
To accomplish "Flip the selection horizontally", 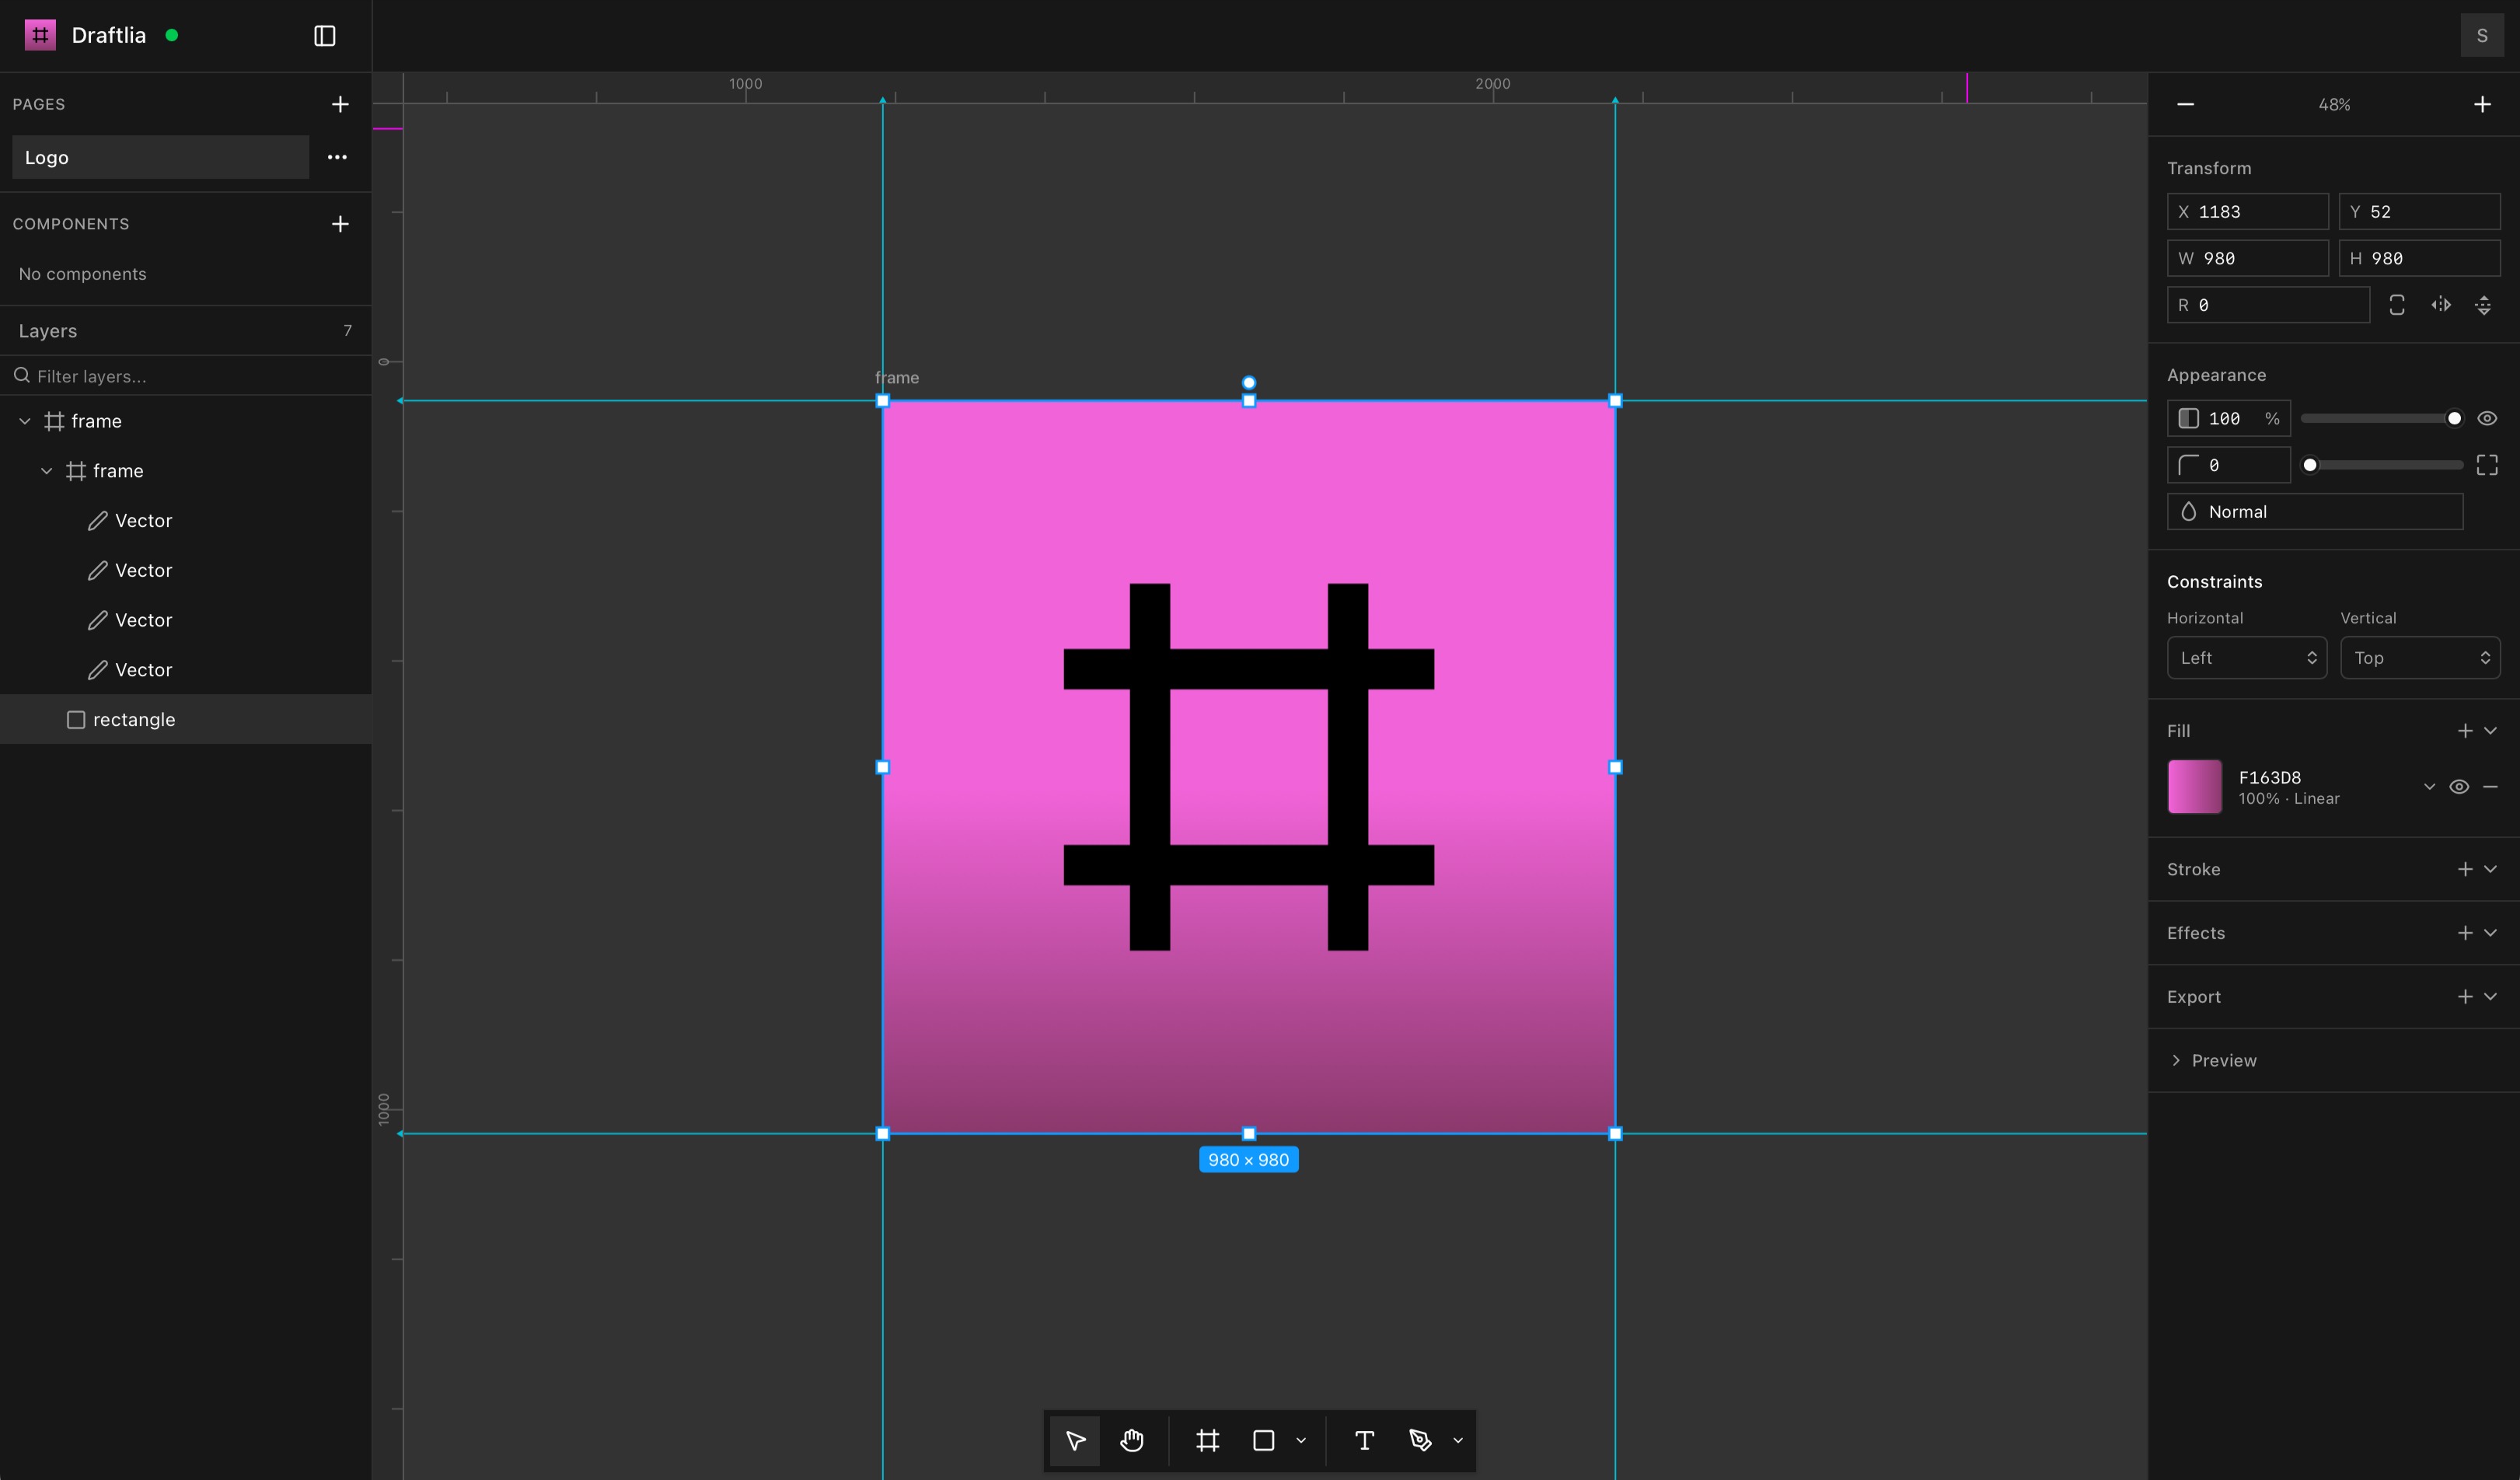I will point(2442,305).
